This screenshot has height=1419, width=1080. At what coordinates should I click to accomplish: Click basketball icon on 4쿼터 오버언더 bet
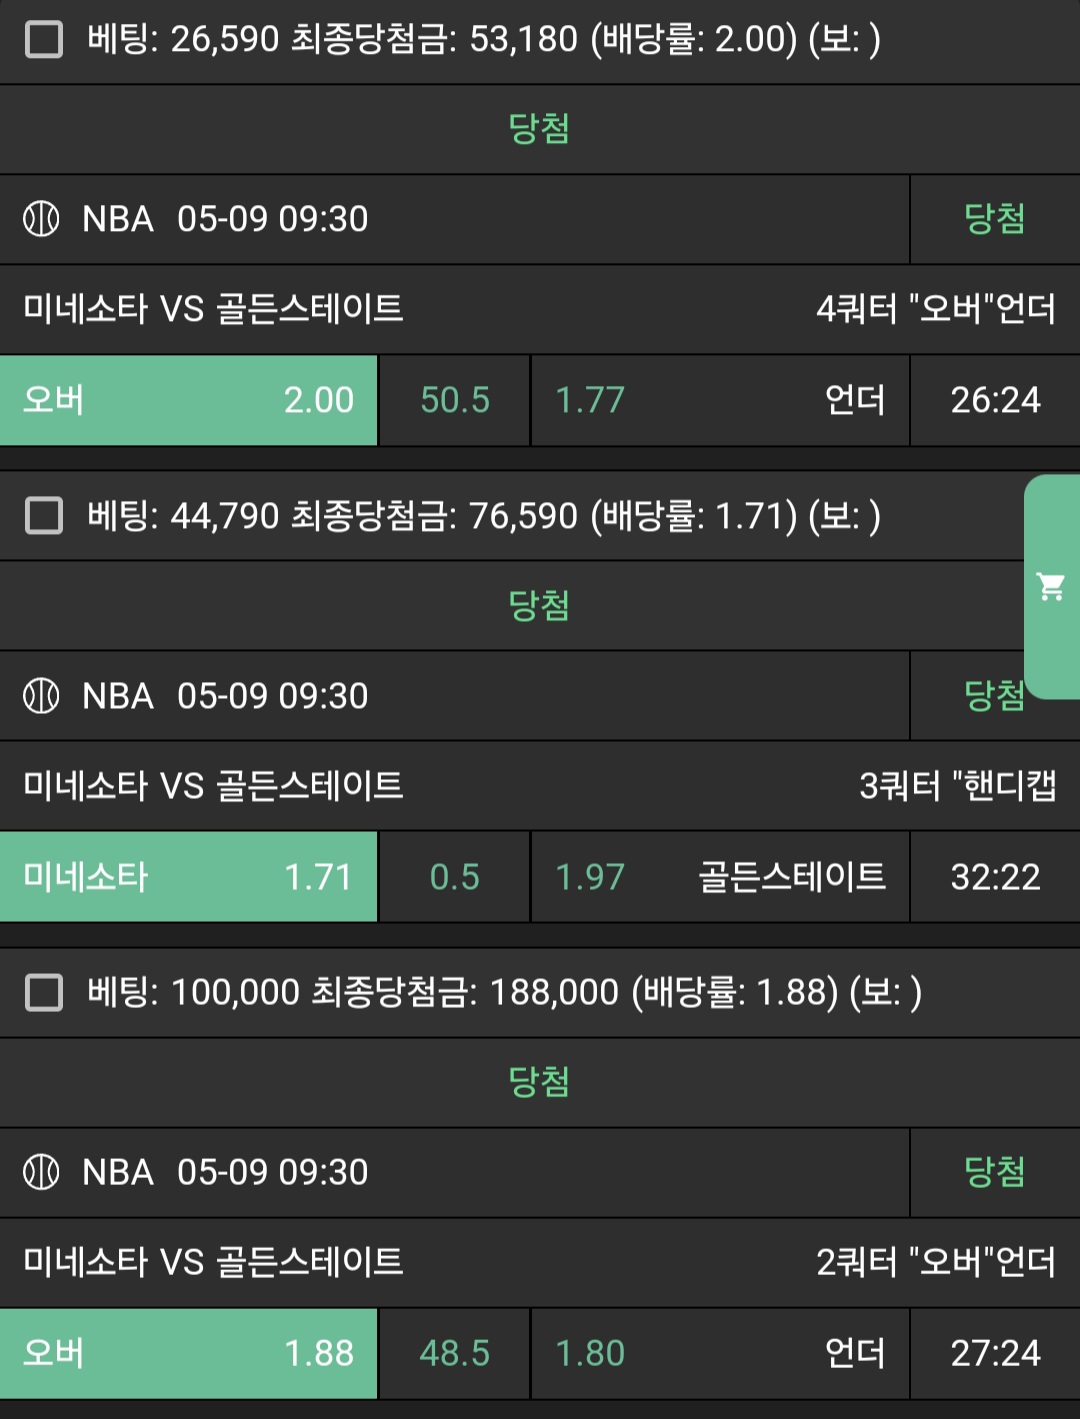tap(41, 219)
